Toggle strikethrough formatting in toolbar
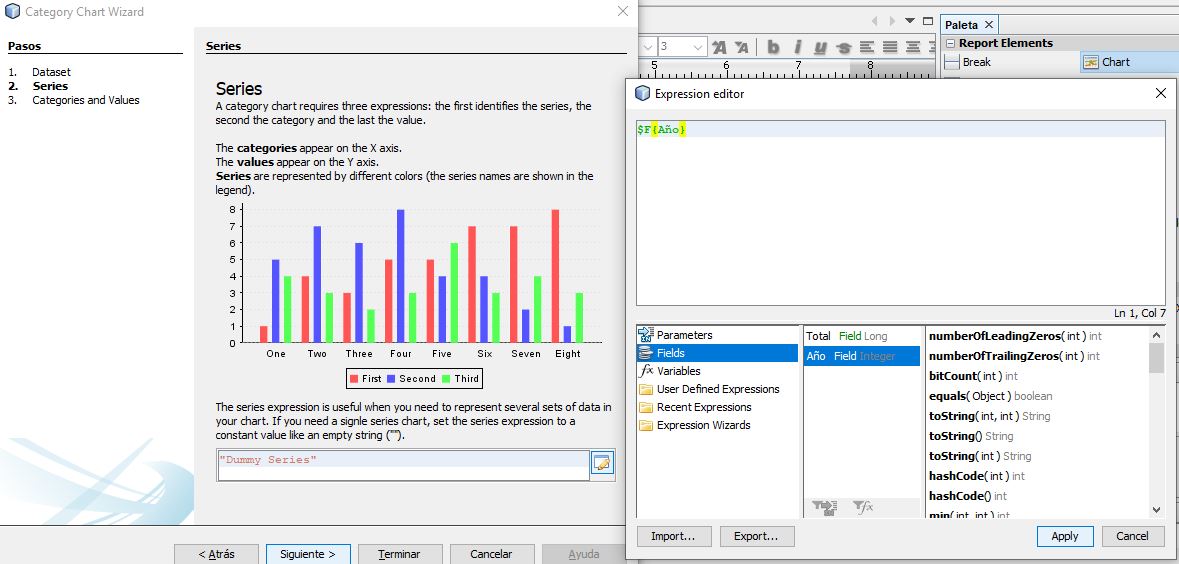 pos(844,47)
